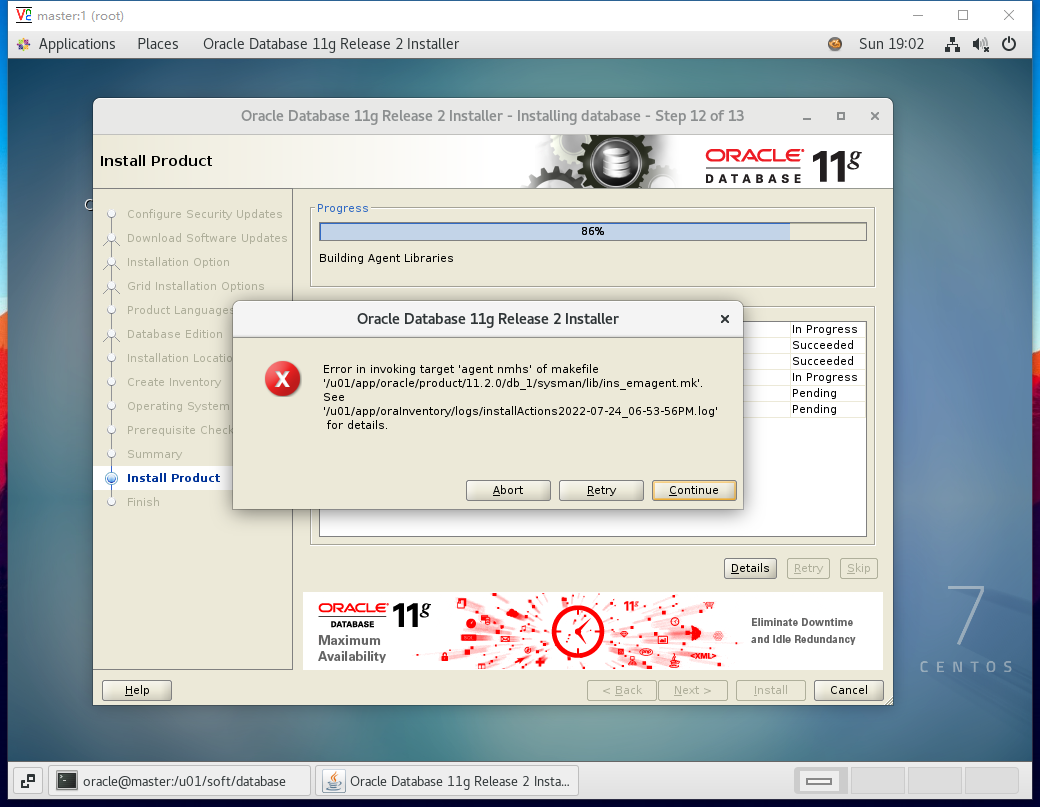The image size is (1040, 807).
Task: Close the installer window
Action: [874, 116]
